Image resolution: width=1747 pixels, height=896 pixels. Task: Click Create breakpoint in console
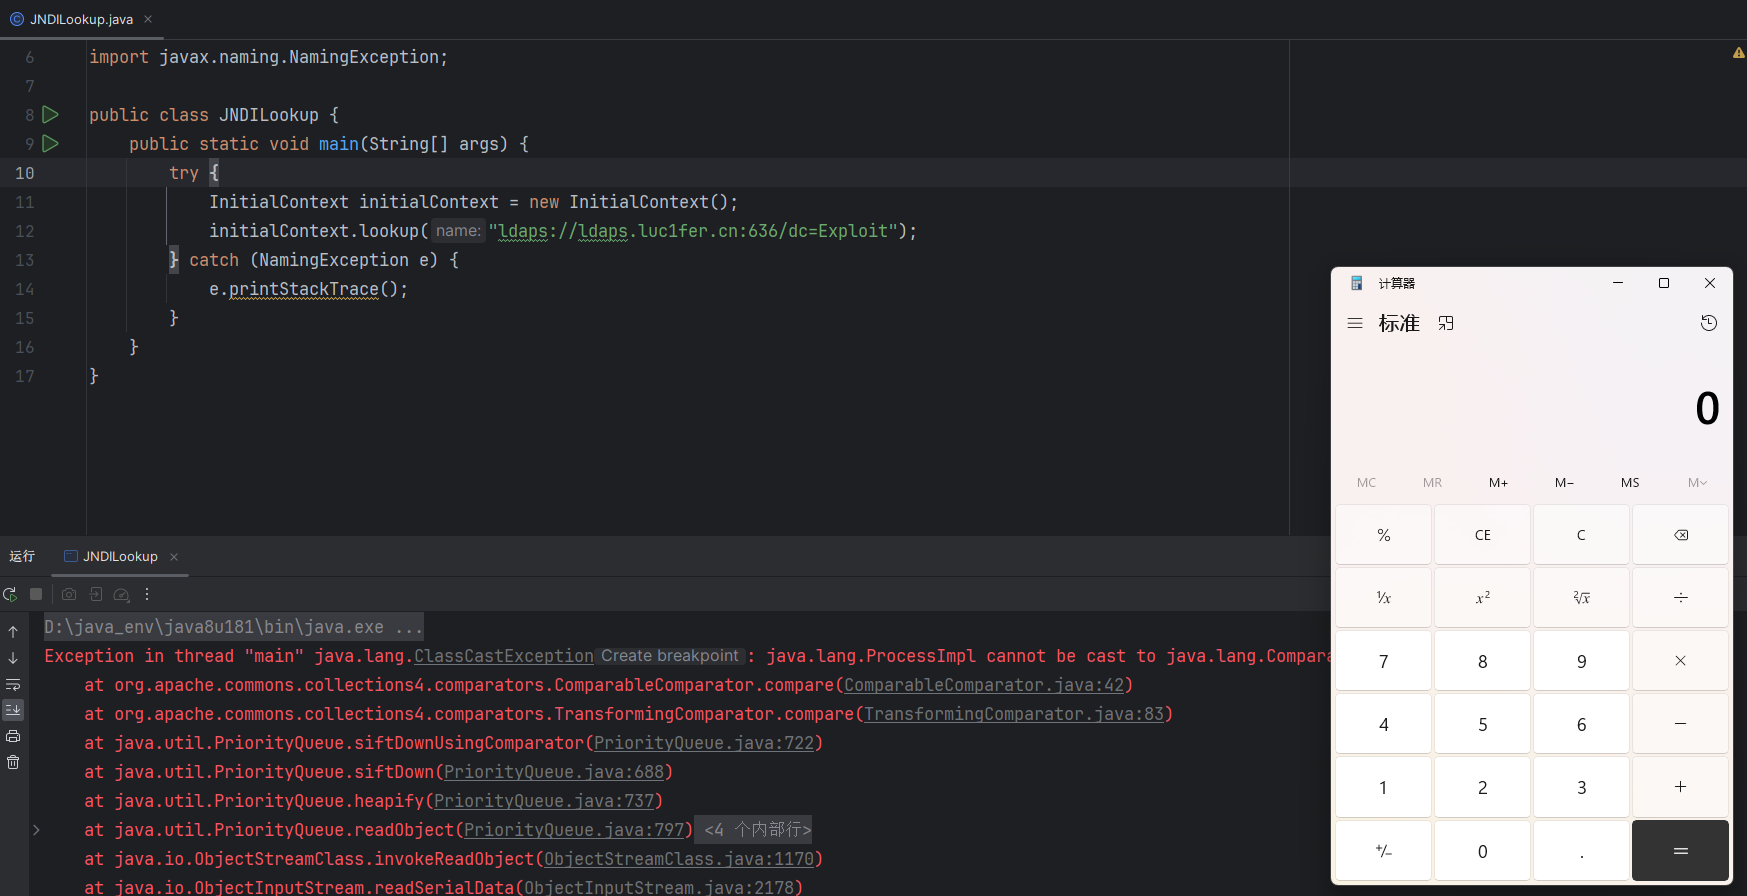(x=670, y=656)
